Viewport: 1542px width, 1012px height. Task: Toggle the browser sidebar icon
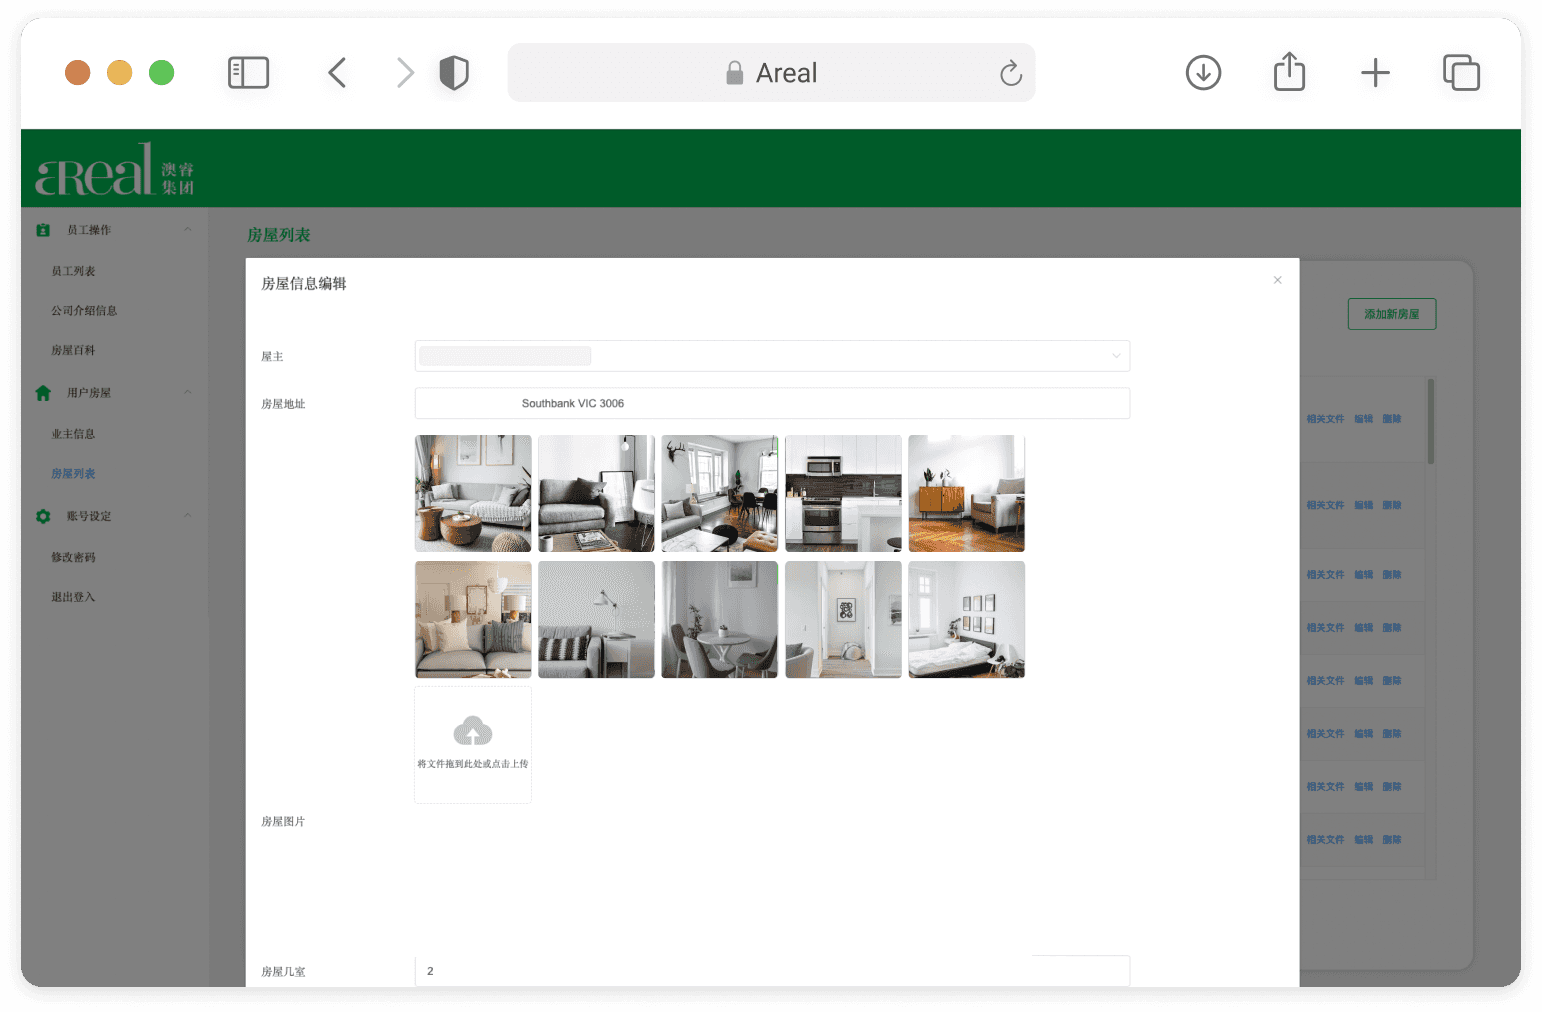coord(248,73)
